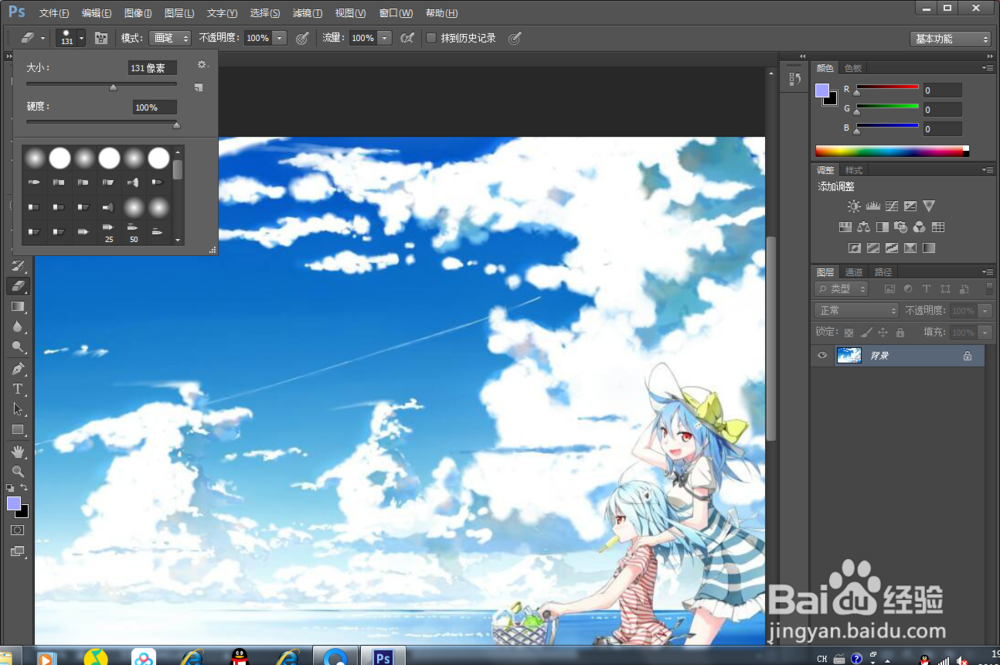Open brush preset picker gear menu

coord(202,64)
